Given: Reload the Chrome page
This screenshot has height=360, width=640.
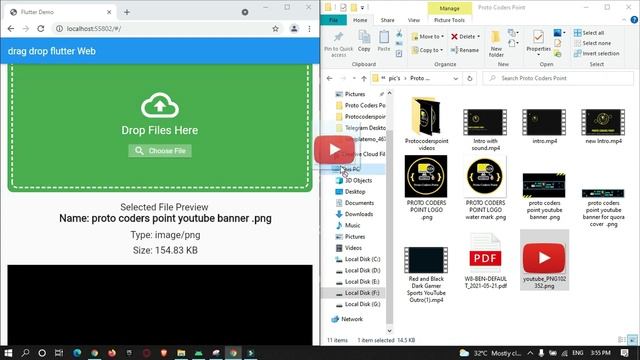Looking at the screenshot, I should pos(40,29).
